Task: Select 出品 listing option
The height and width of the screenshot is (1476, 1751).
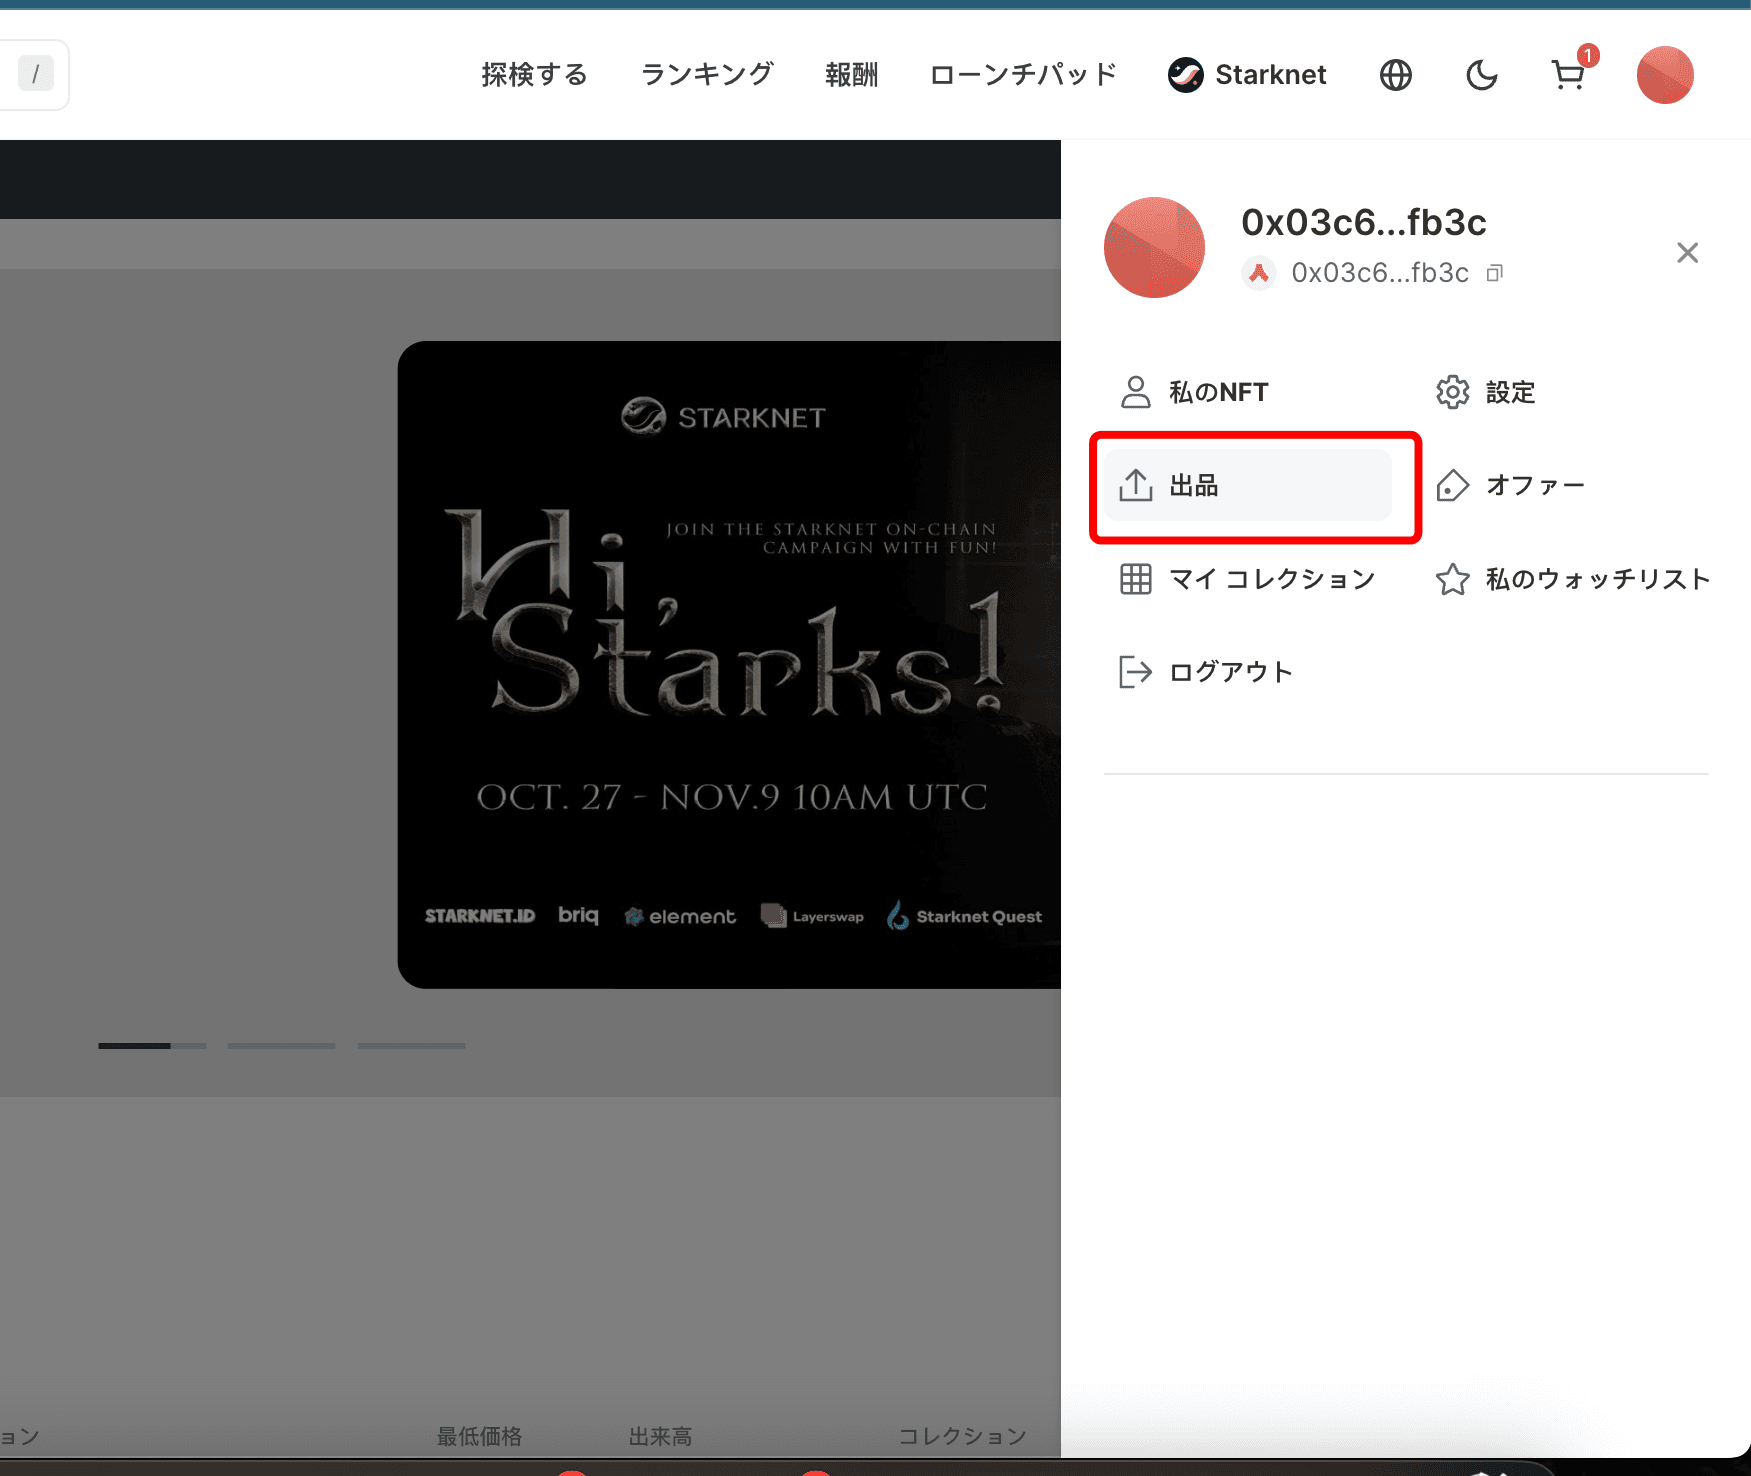Action: pyautogui.click(x=1248, y=485)
